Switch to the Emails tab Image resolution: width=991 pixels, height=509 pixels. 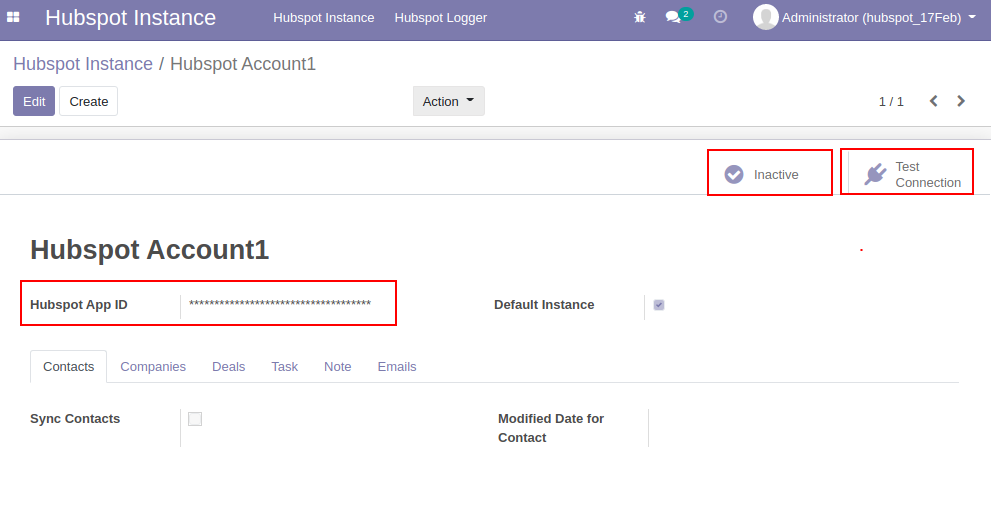coord(397,367)
